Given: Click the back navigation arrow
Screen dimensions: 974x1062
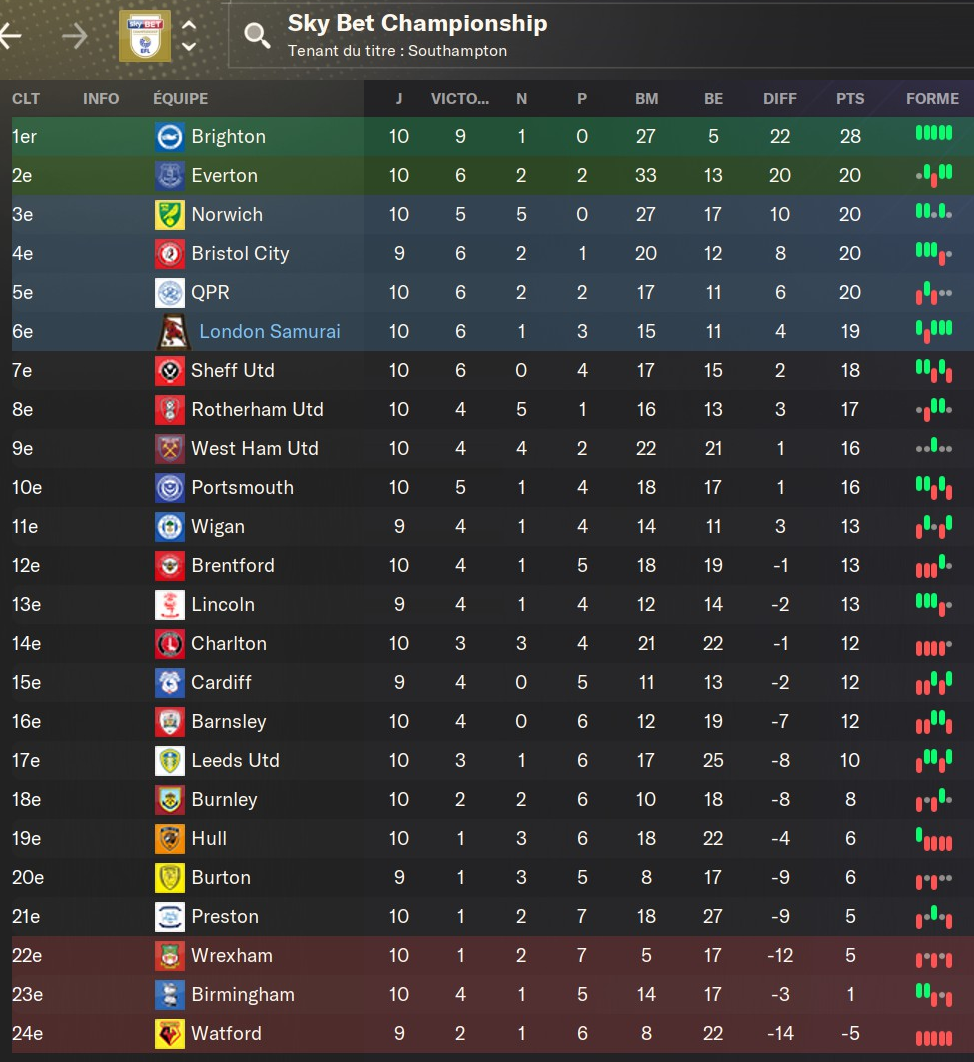Looking at the screenshot, I should tap(11, 37).
